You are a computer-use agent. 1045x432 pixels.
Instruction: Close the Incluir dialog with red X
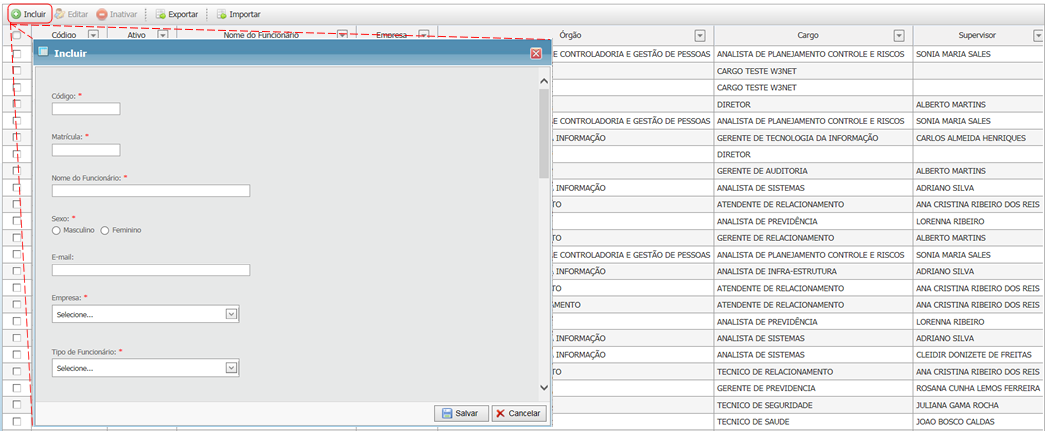tap(536, 53)
